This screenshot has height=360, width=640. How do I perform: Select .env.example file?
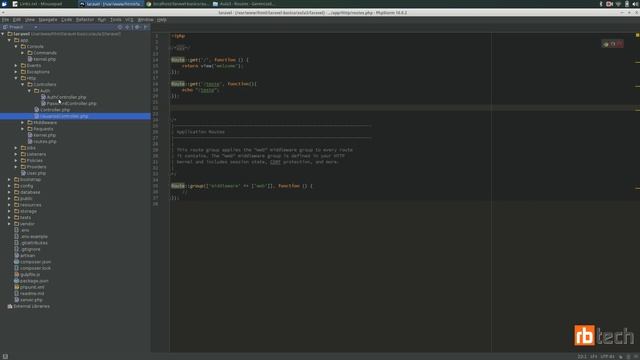31,236
